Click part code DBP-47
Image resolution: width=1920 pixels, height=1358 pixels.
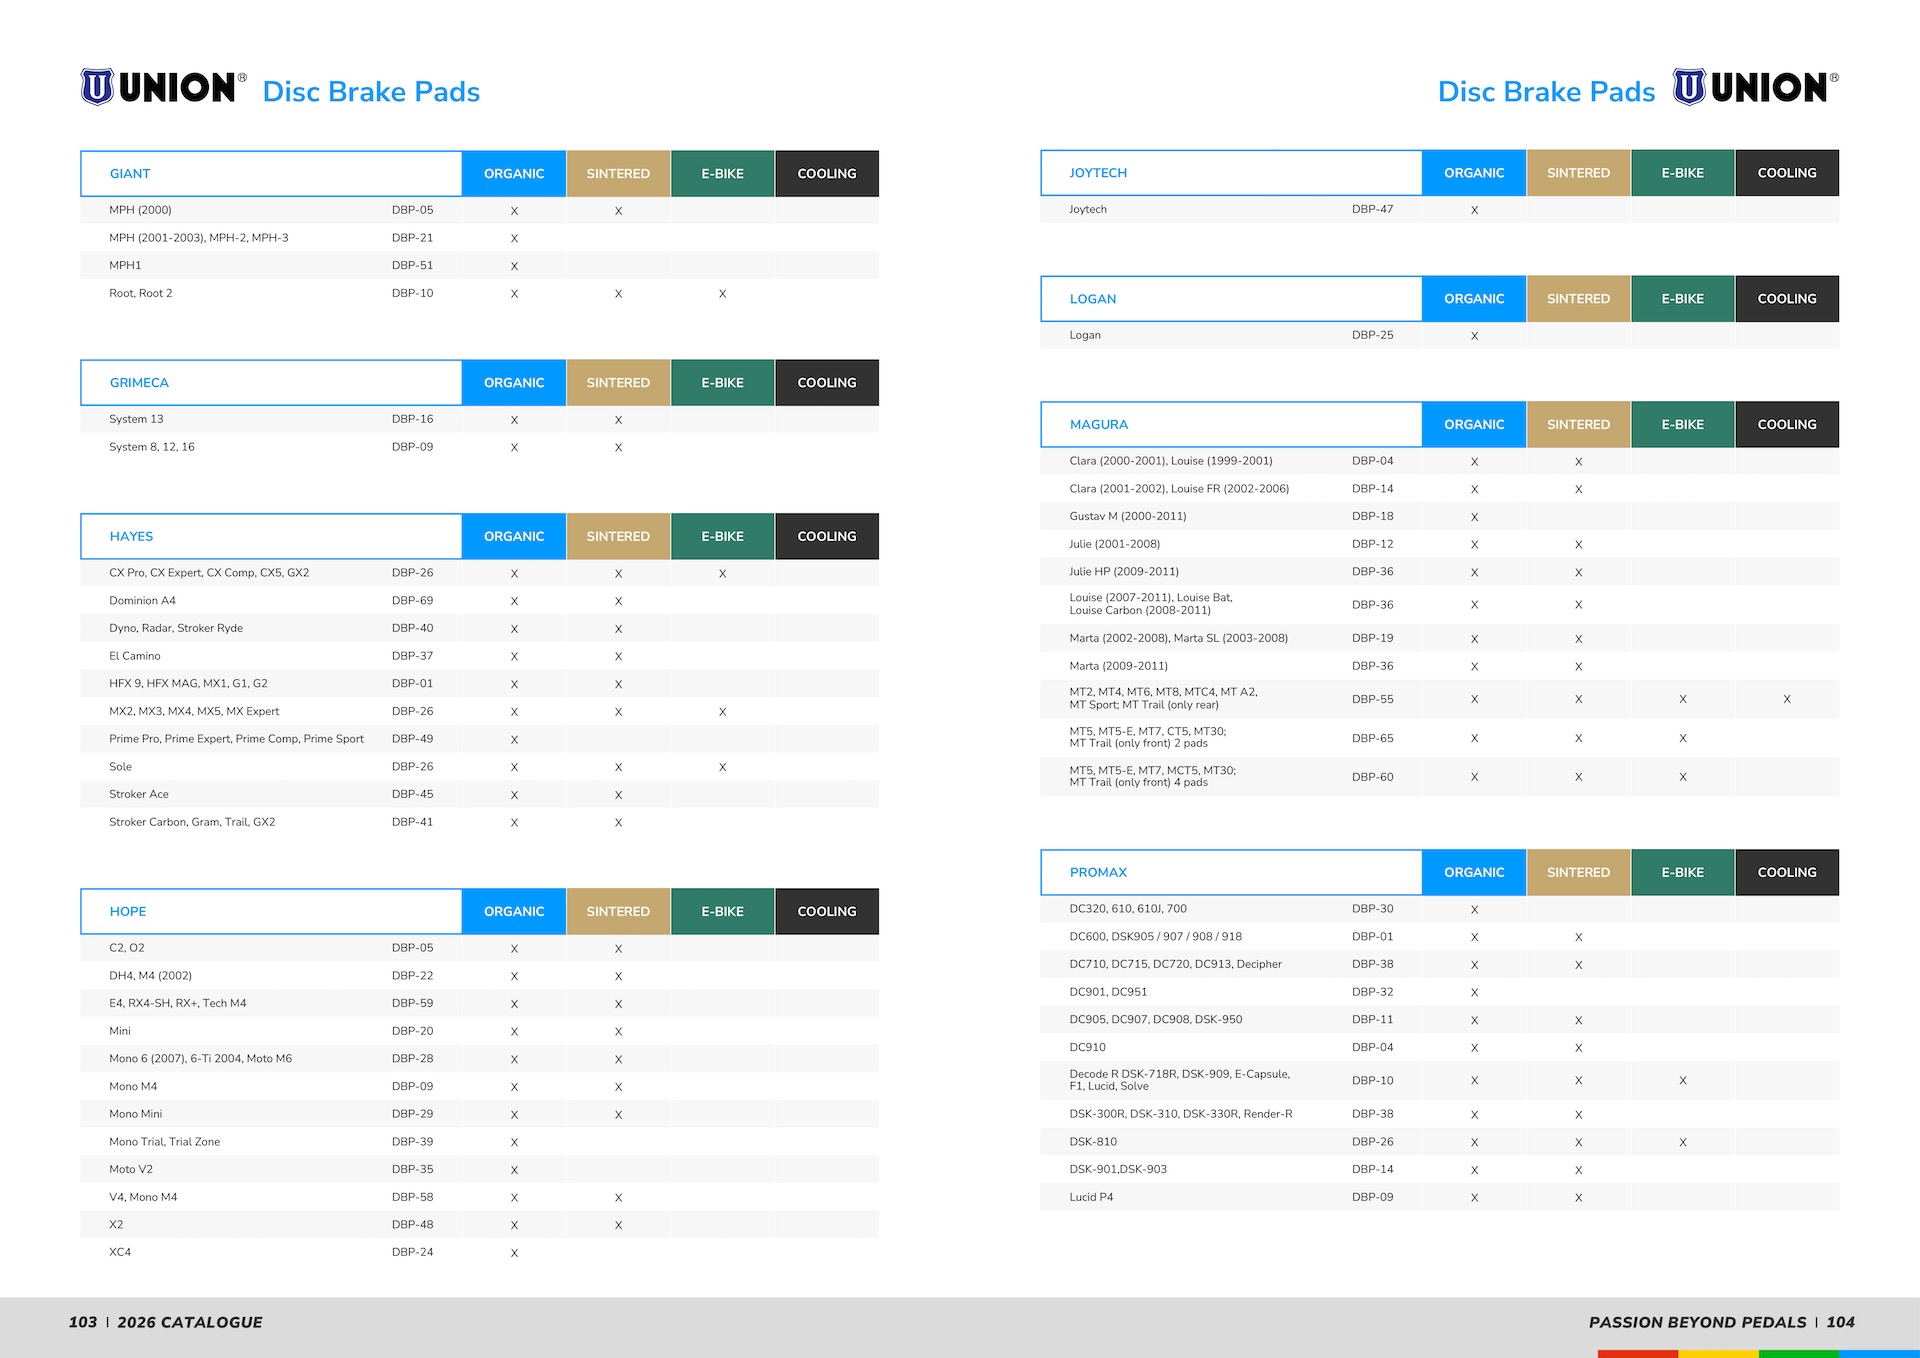click(x=1372, y=210)
